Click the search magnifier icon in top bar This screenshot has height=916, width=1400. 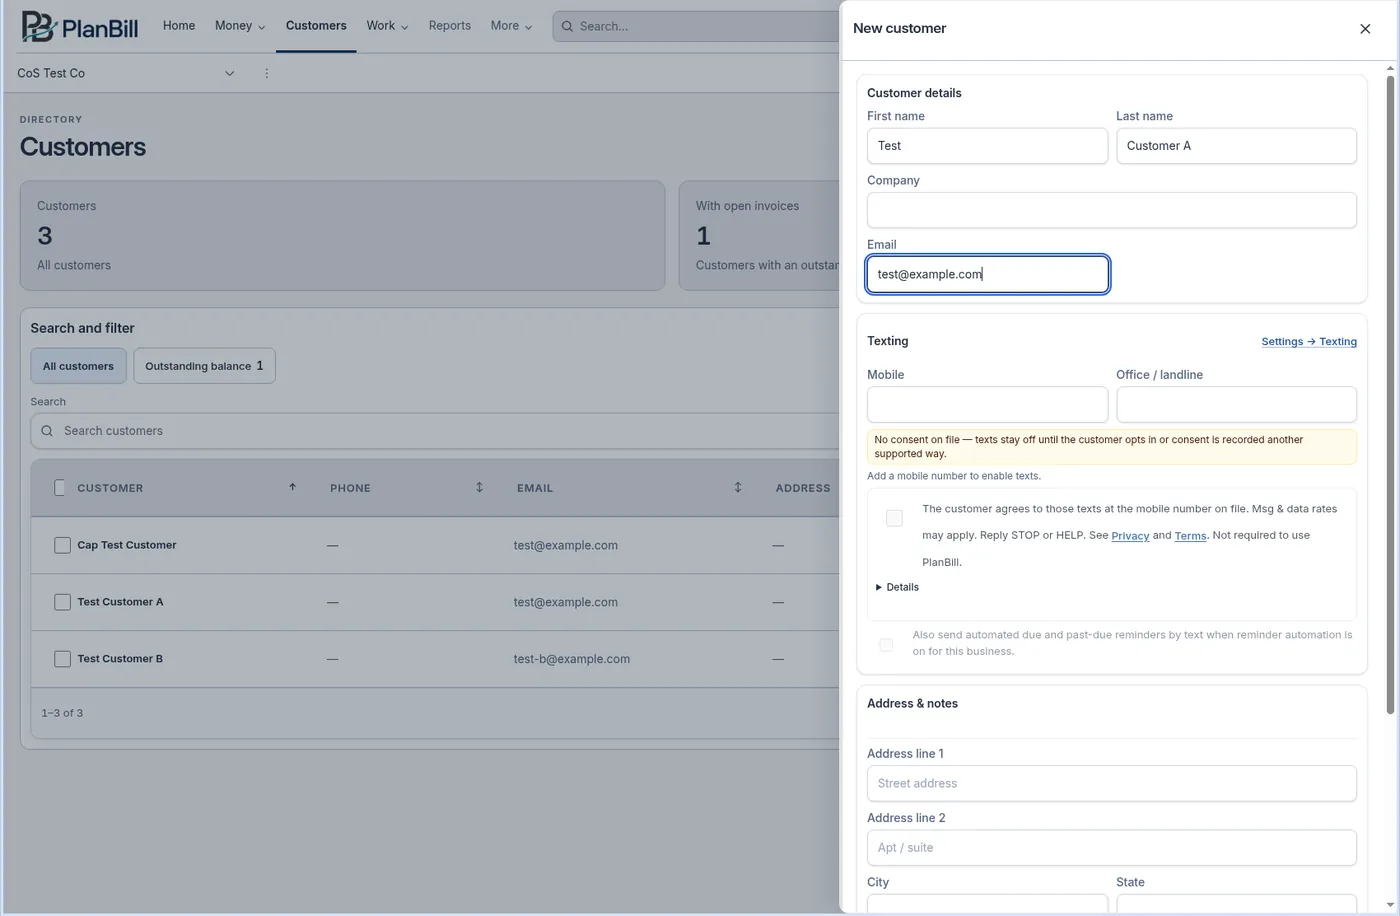(568, 26)
